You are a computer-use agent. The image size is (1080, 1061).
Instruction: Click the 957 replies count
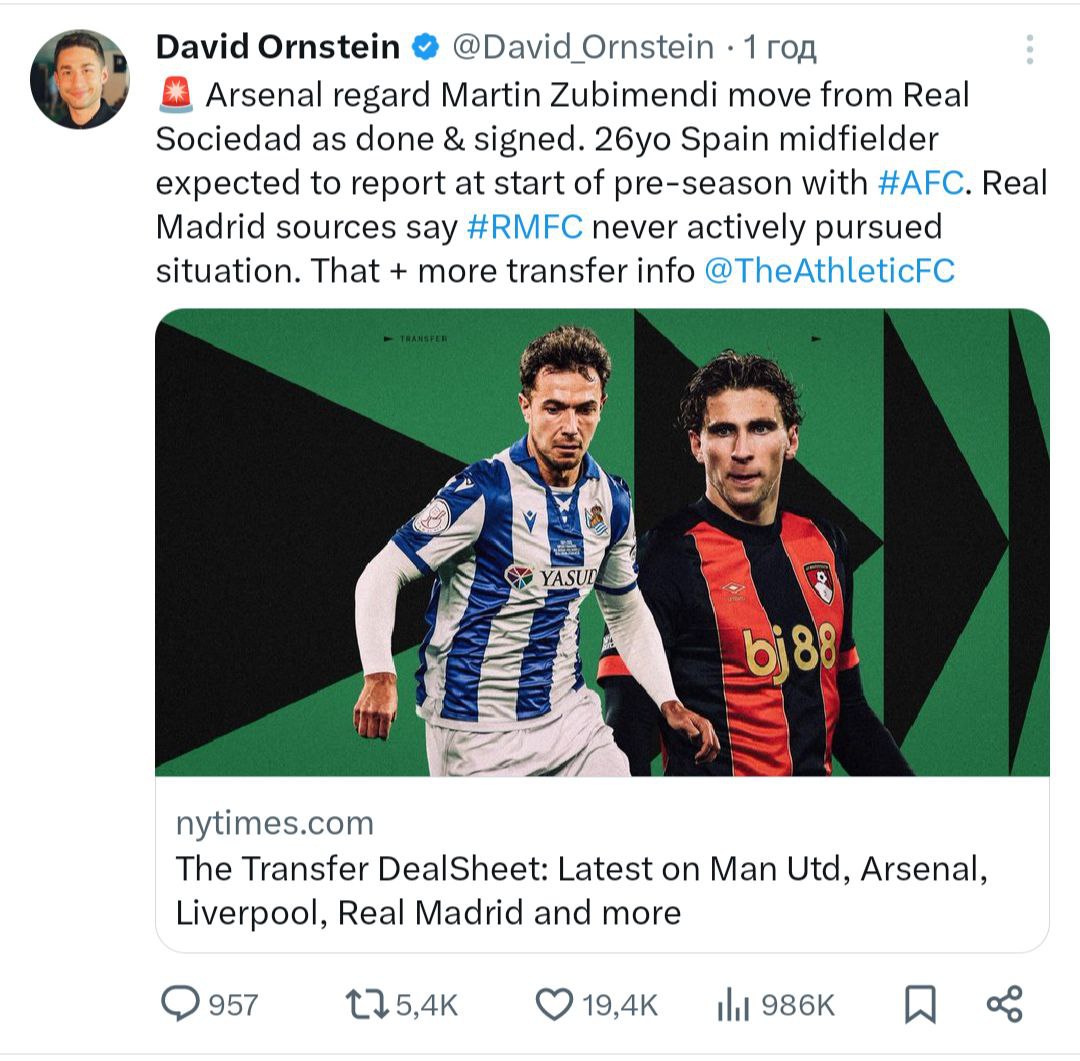click(233, 1005)
